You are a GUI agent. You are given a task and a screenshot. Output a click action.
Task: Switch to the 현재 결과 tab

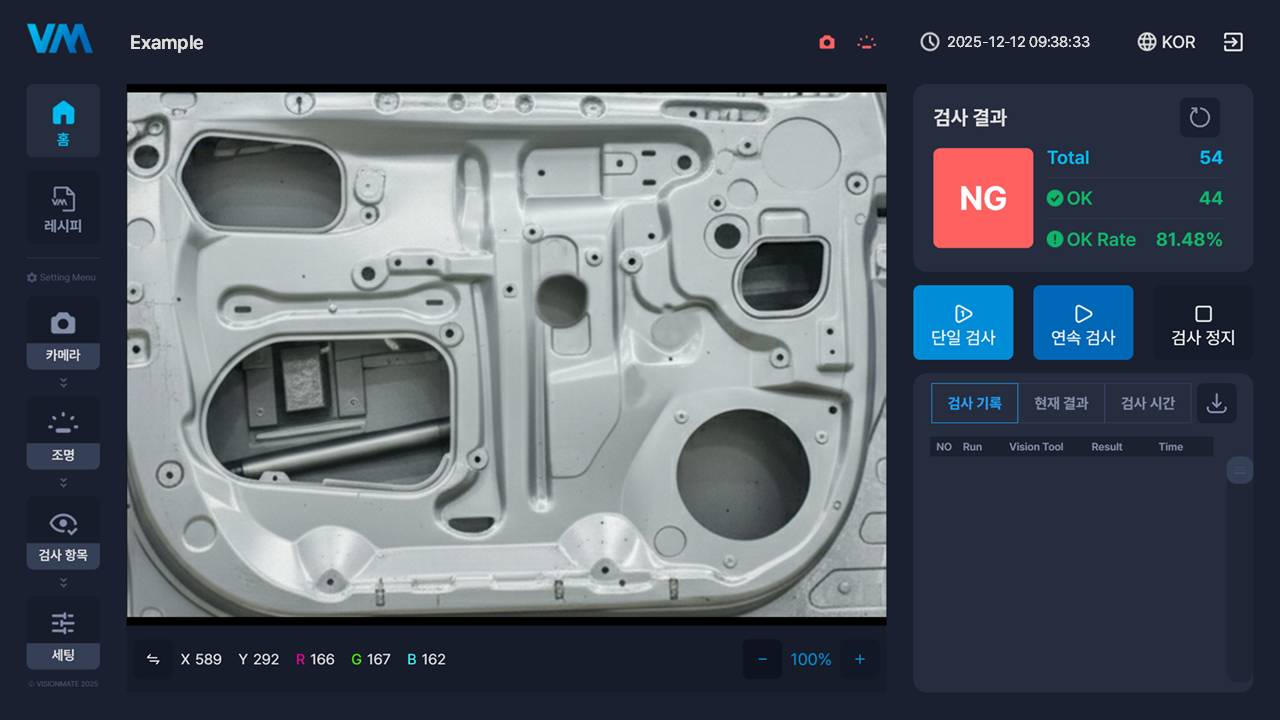tap(1060, 403)
